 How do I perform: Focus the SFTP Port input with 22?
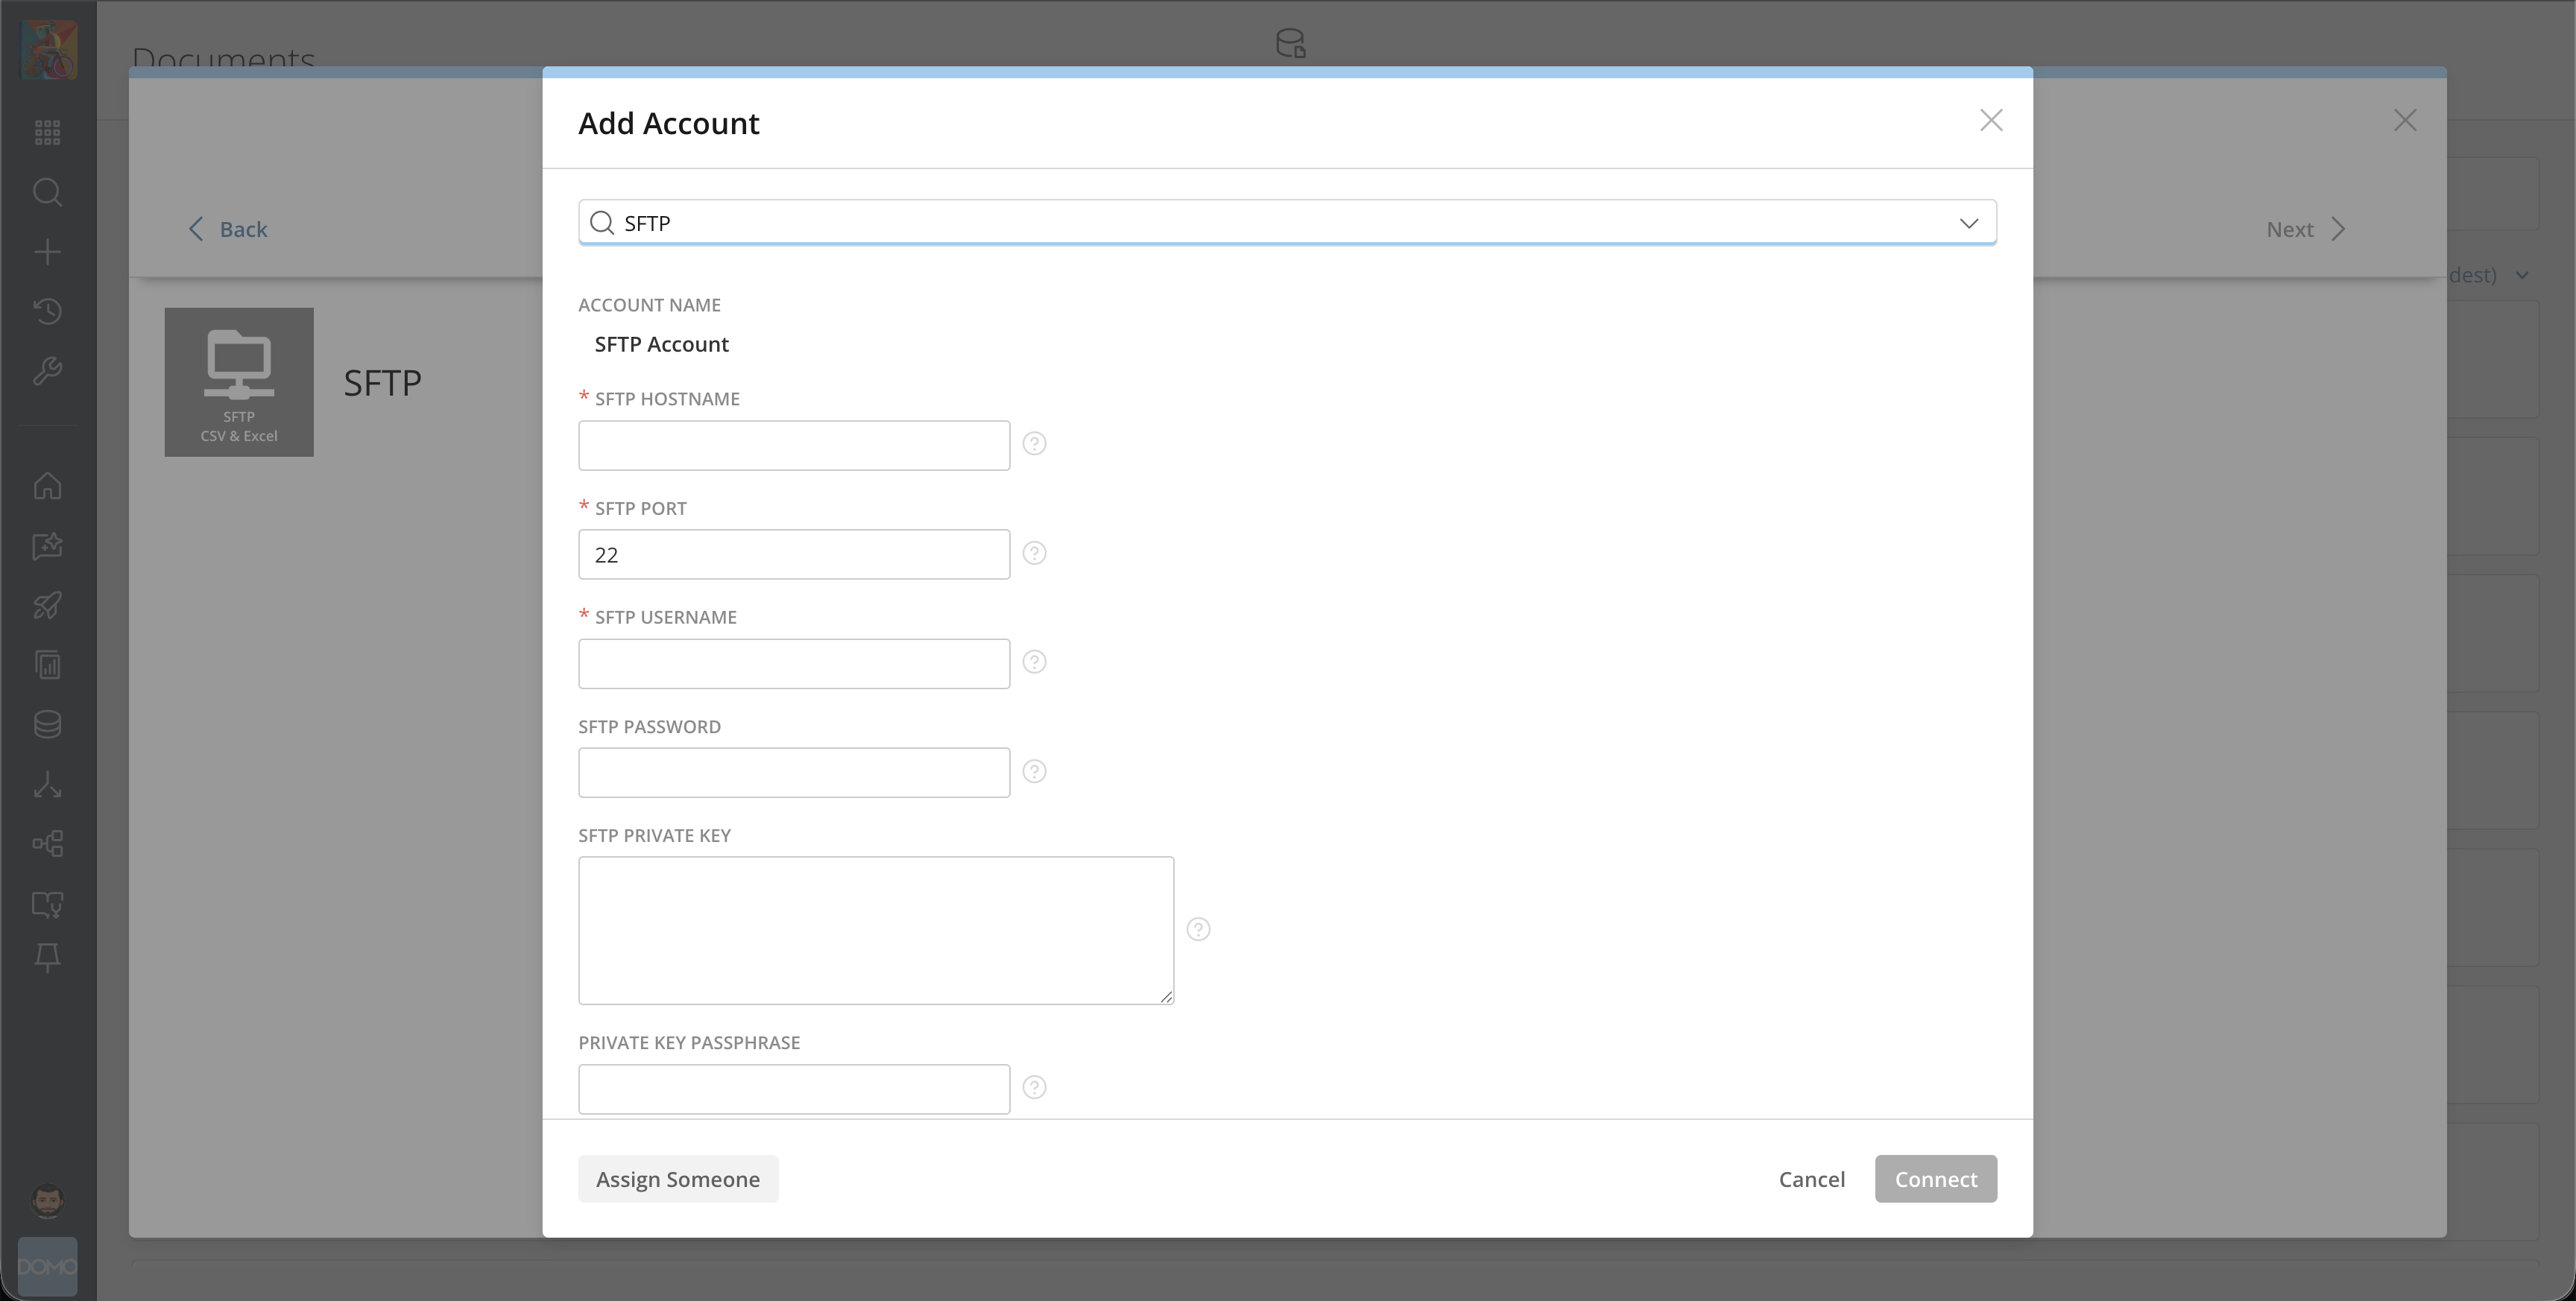(x=794, y=554)
